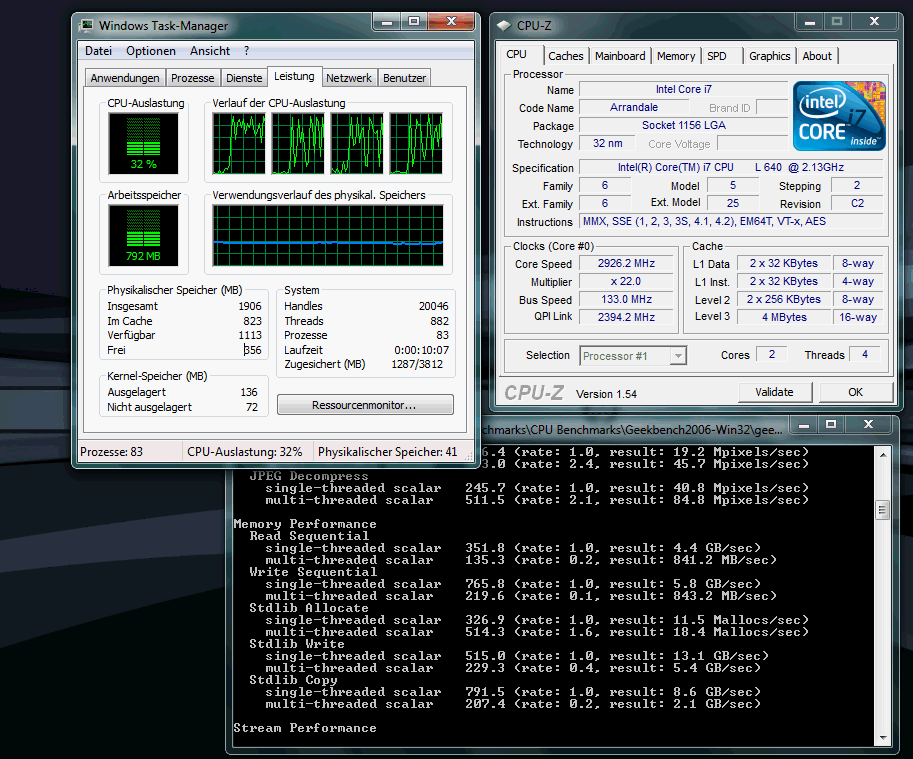Click the Core Speed 2926.2 MHz value

click(626, 264)
